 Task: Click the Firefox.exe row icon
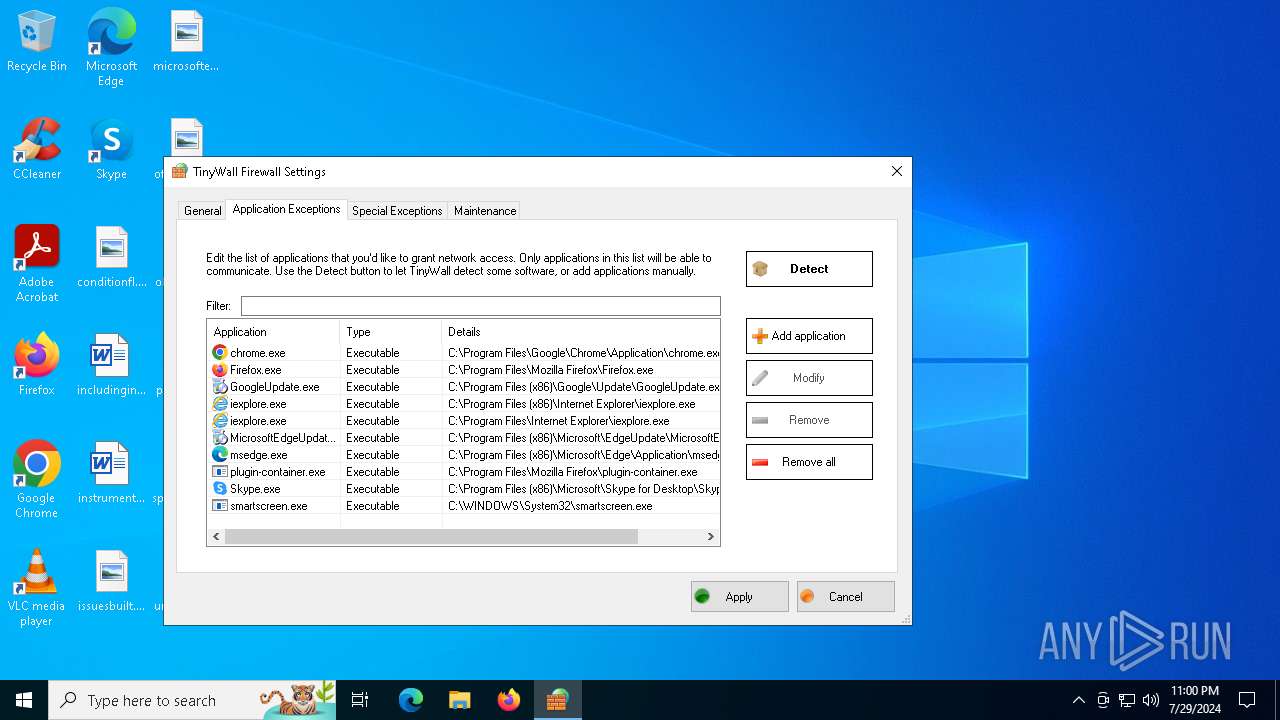[x=220, y=370]
